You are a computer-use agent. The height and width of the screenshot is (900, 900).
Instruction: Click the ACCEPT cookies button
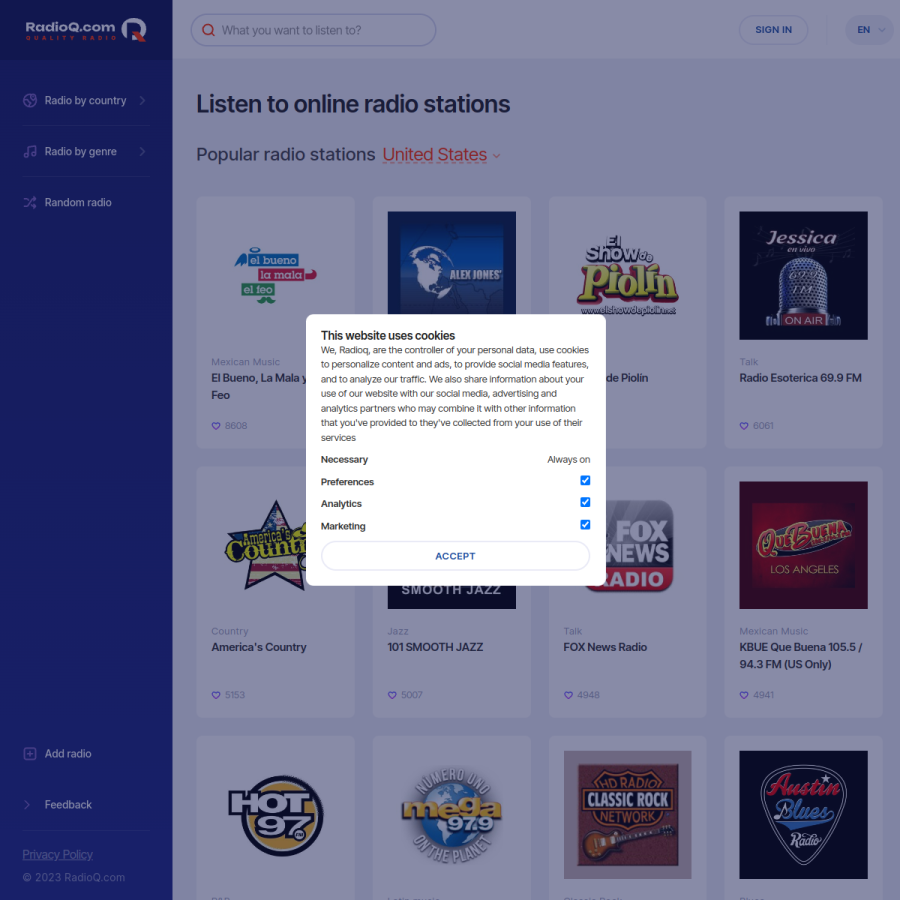pyautogui.click(x=455, y=556)
